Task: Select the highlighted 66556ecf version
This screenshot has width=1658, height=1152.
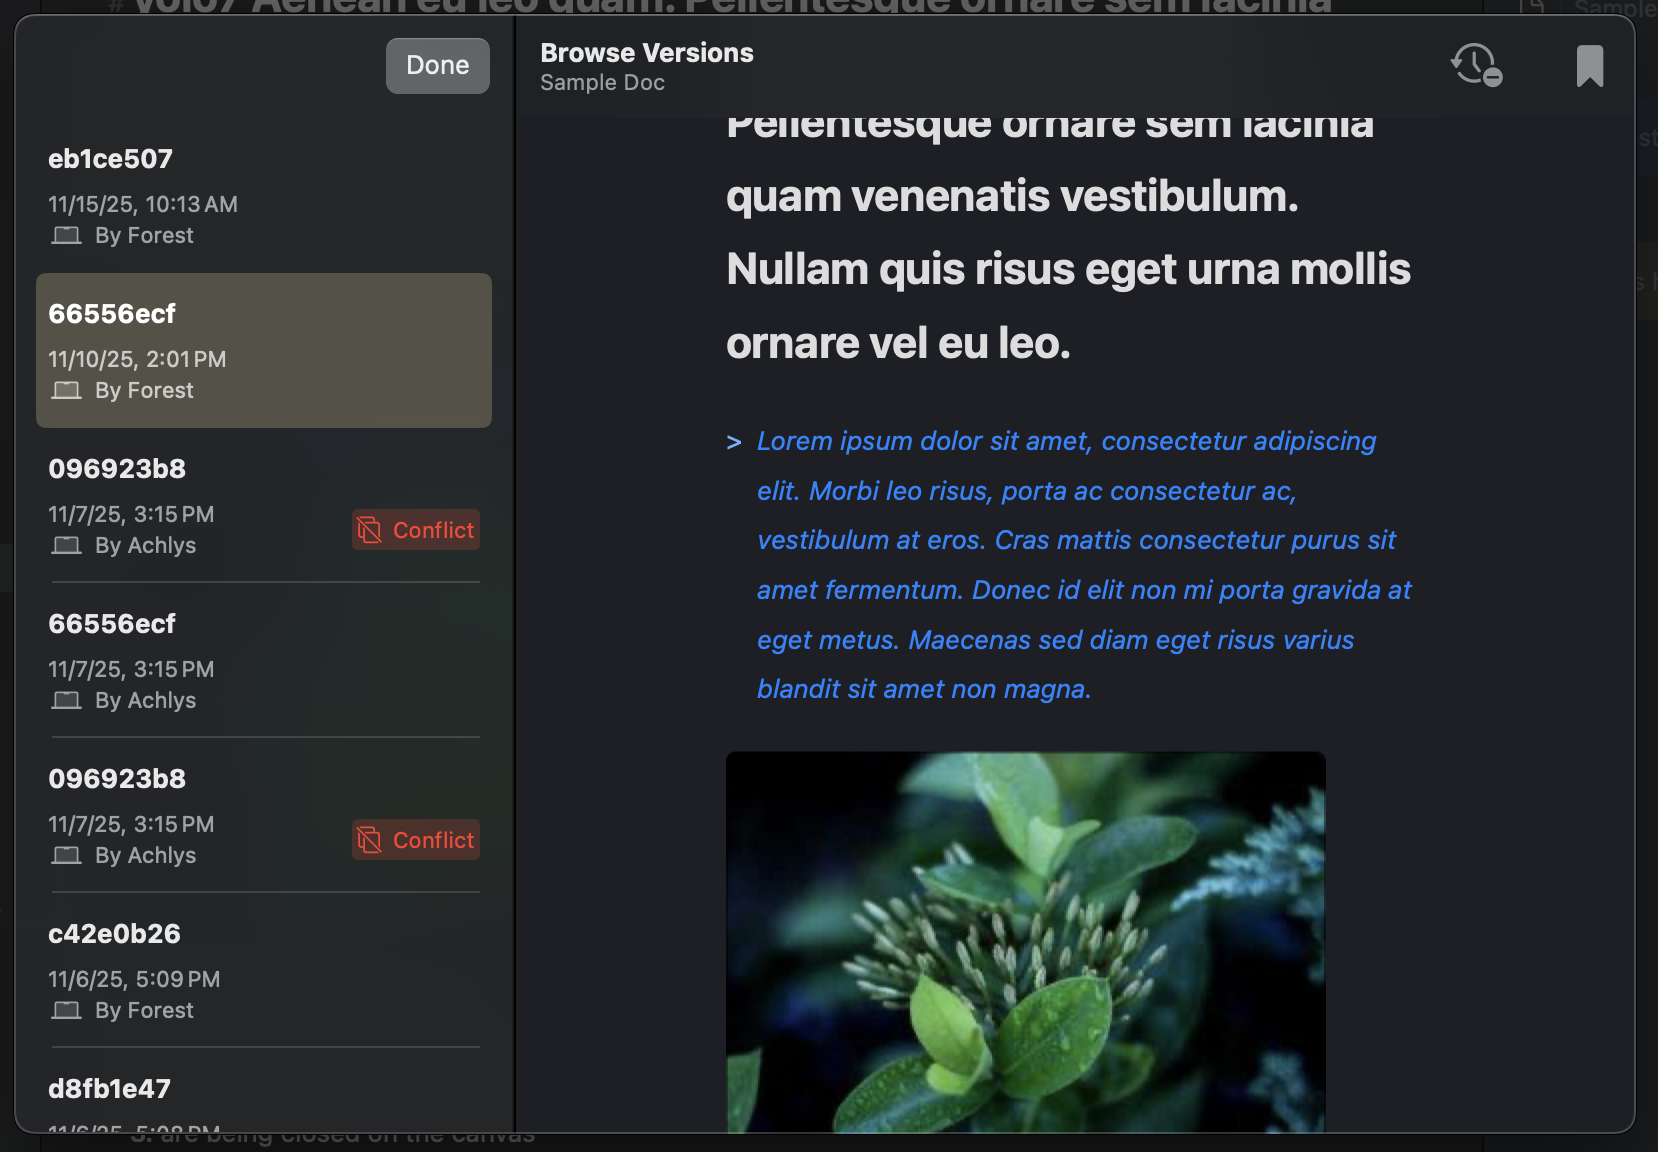Action: click(x=263, y=350)
